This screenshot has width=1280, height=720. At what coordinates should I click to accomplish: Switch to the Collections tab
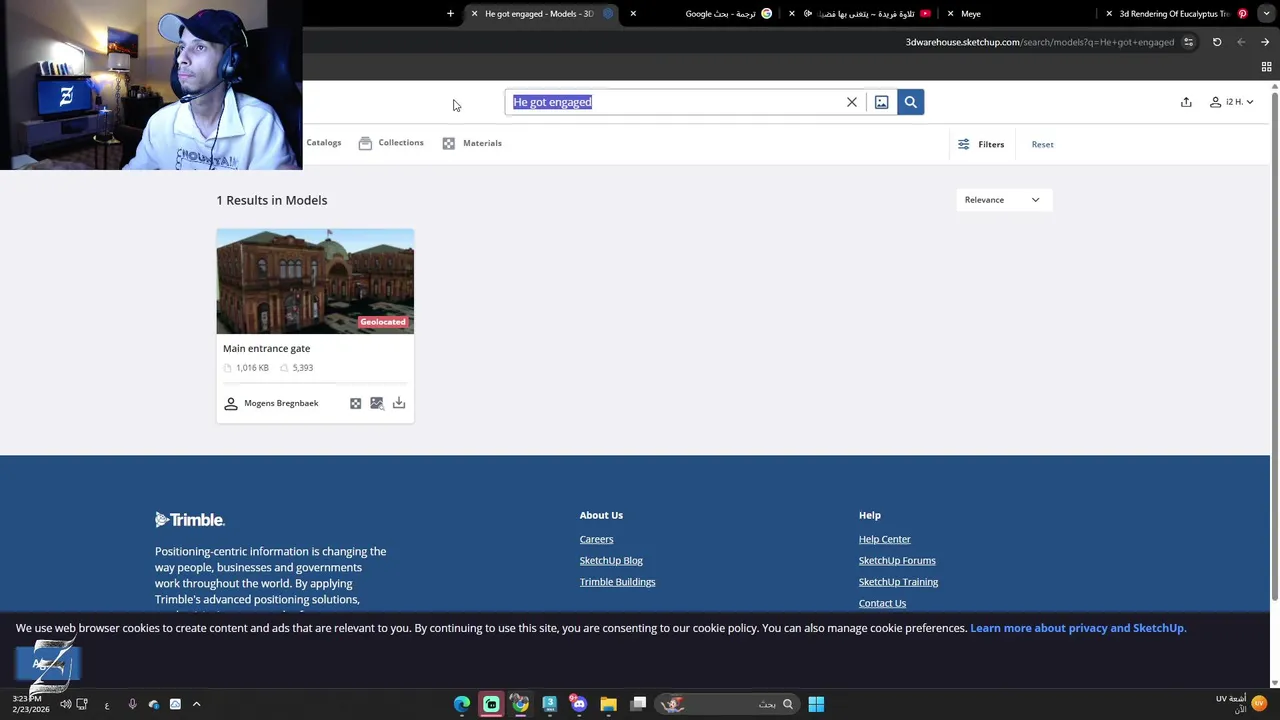391,143
